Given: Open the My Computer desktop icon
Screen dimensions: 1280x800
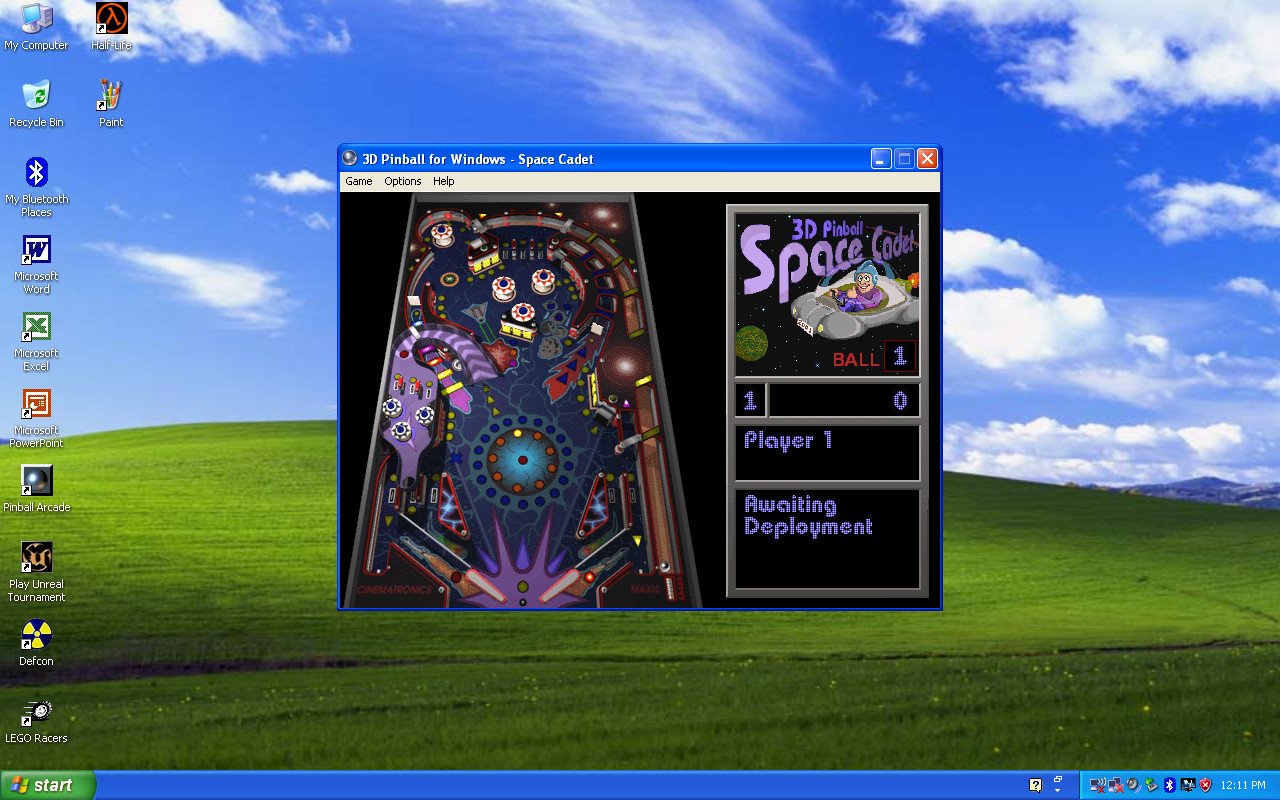Looking at the screenshot, I should click(36, 27).
